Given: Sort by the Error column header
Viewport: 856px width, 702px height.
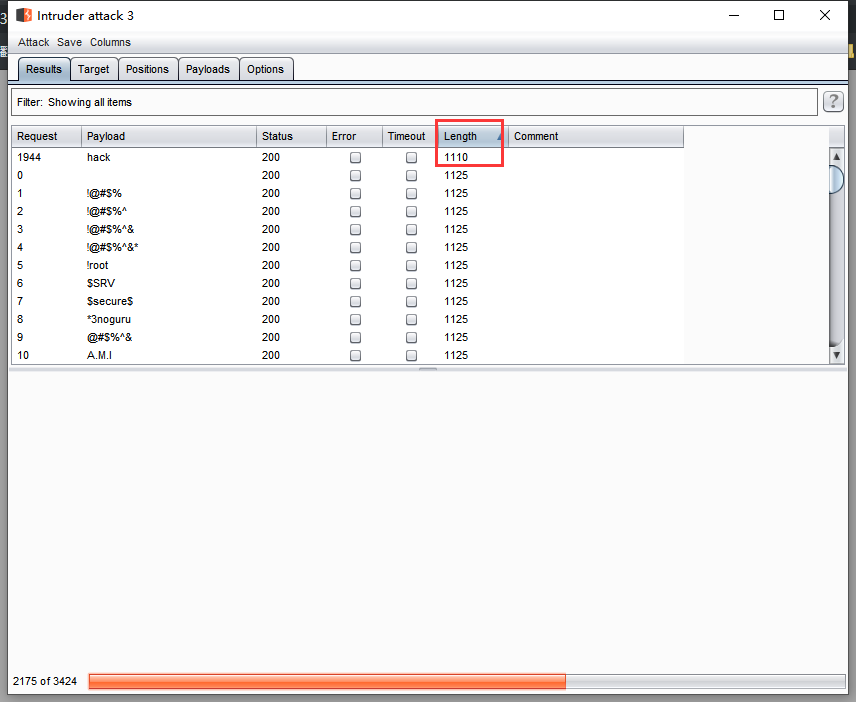Looking at the screenshot, I should pos(354,136).
